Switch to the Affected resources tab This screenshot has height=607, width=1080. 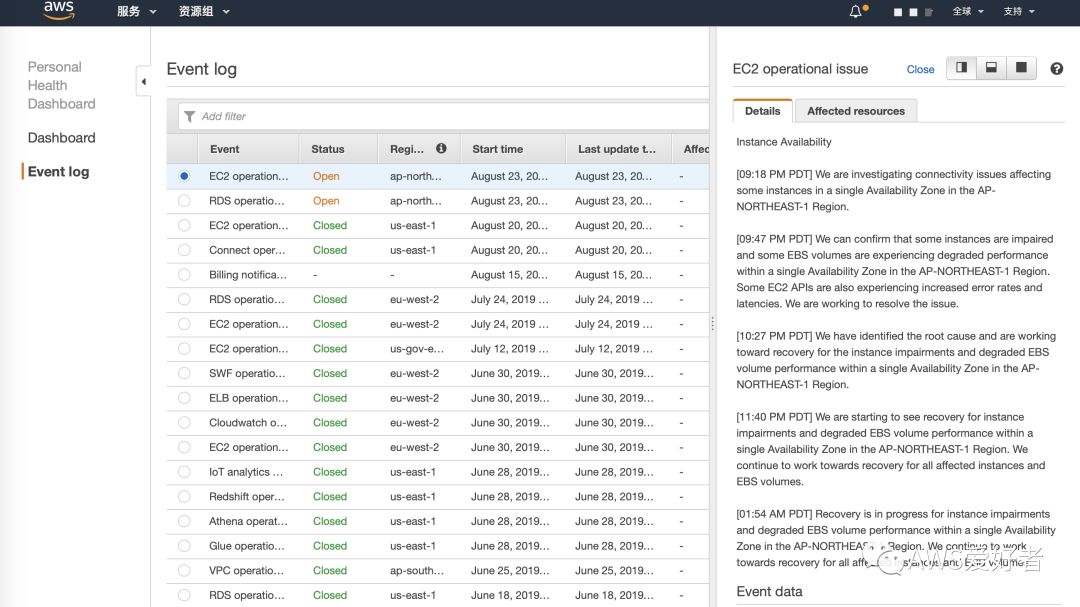tap(856, 111)
